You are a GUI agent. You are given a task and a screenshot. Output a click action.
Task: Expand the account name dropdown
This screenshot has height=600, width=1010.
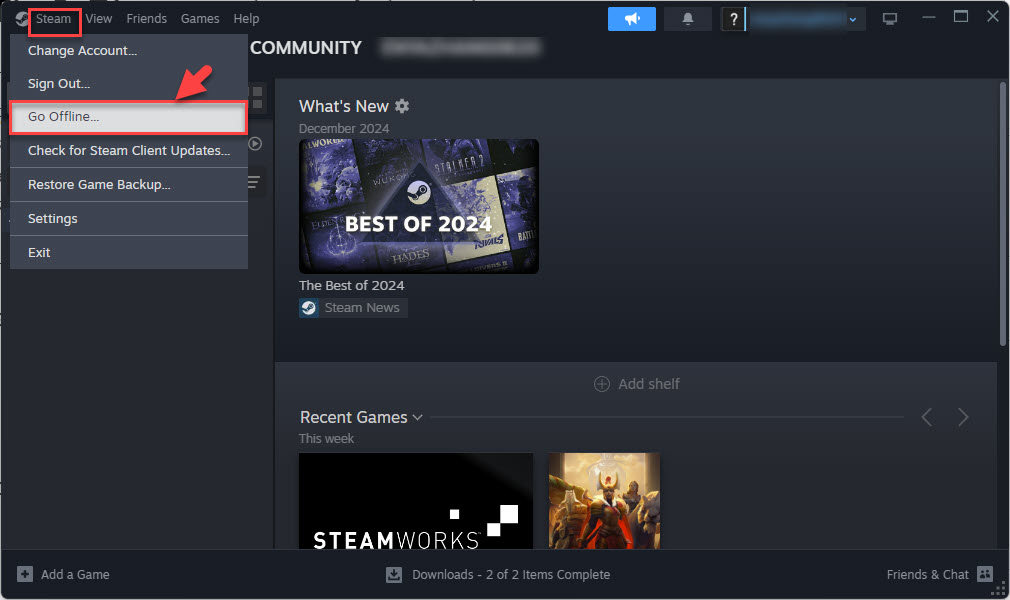pos(852,19)
